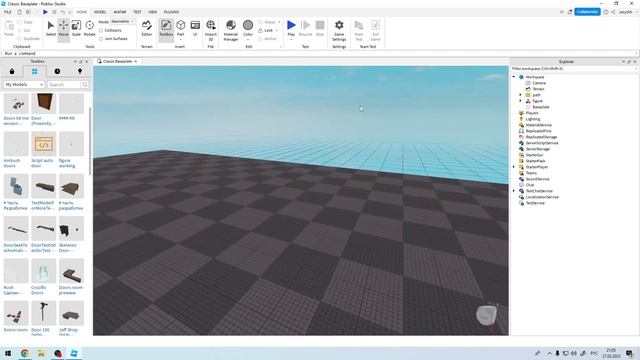
Task: Open the Mode Geometric dropdown
Action: pos(123,22)
